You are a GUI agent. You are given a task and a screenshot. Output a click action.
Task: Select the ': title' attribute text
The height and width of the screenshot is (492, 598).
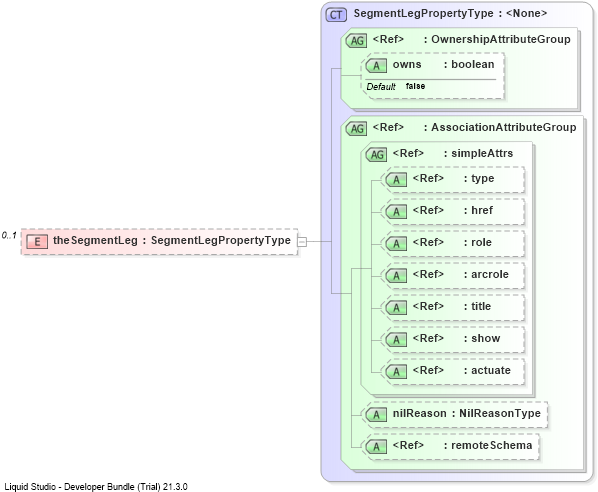[477, 307]
